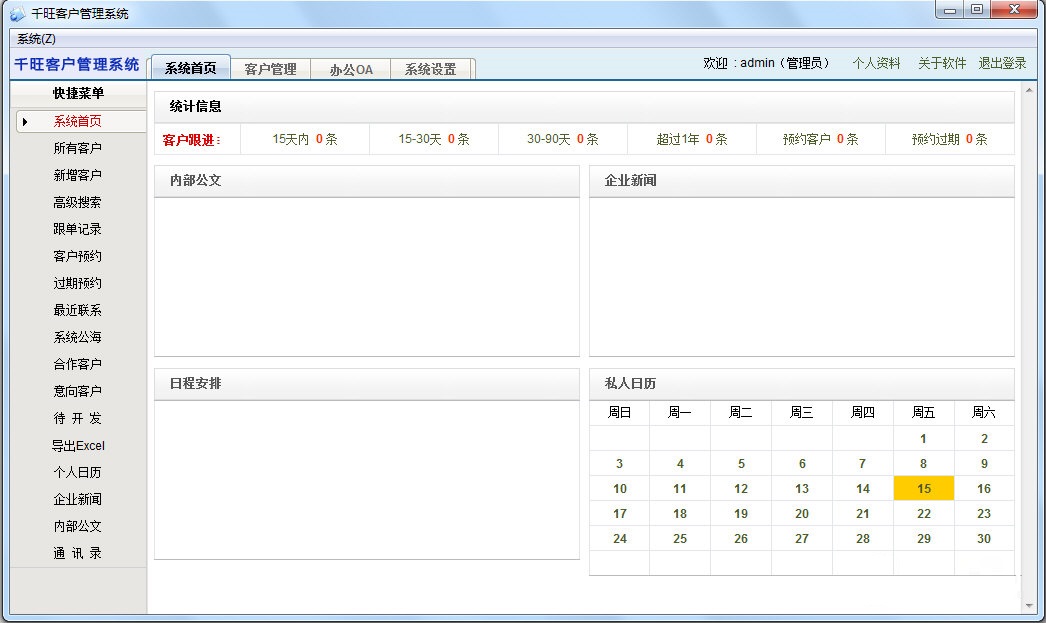Open the 系统设置 tab
The width and height of the screenshot is (1046, 623).
click(431, 69)
